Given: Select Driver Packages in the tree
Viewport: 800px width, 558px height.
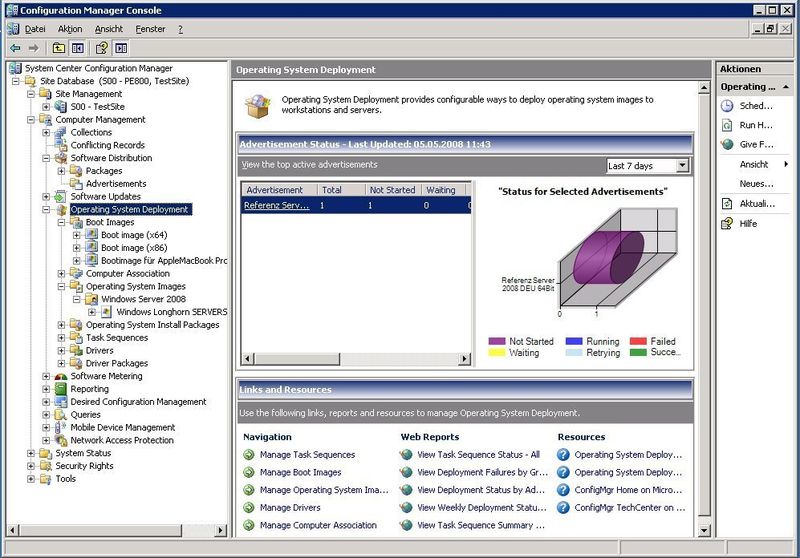Looking at the screenshot, I should 117,363.
